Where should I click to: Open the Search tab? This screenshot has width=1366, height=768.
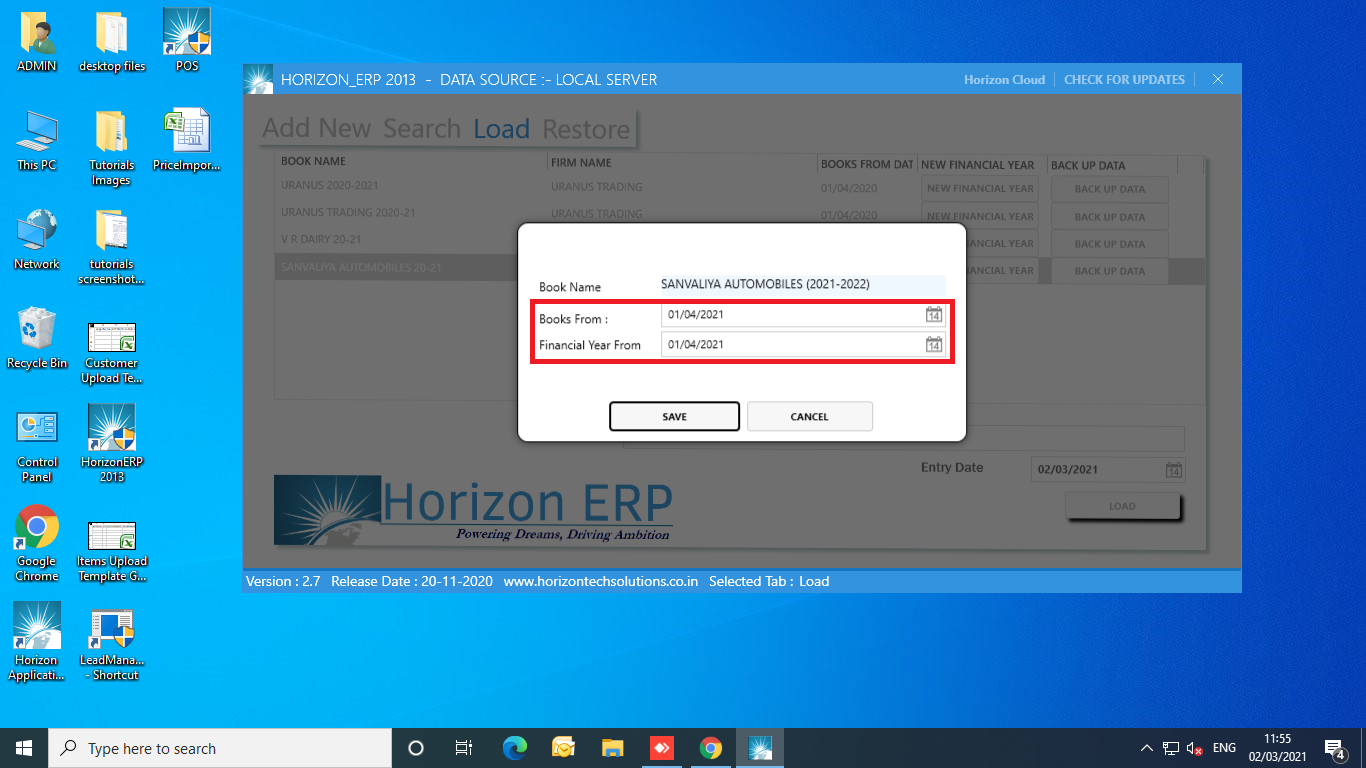point(421,129)
